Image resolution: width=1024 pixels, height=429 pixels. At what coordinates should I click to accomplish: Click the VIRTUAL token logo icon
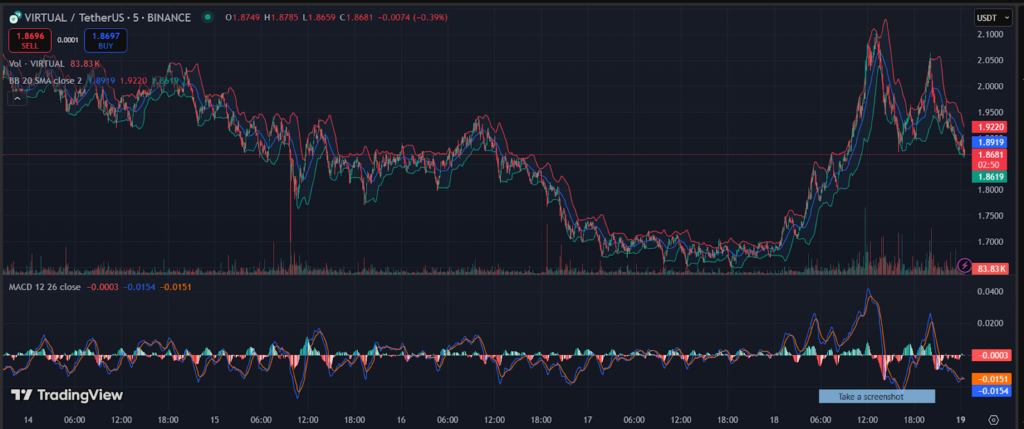[17, 17]
